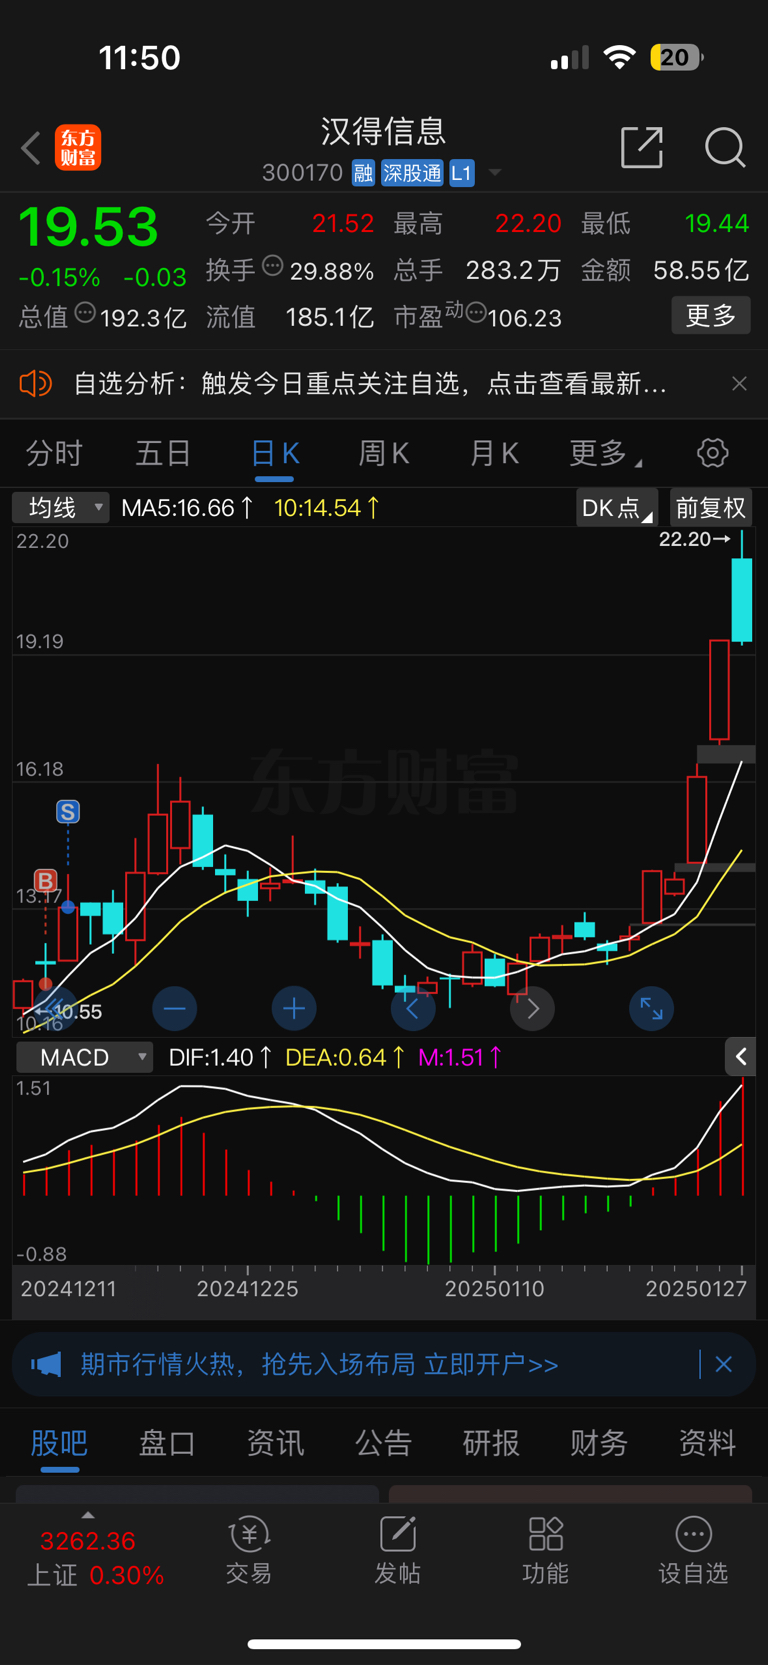Tap the 深股通 badge
Viewport: 769px width, 1665px height.
point(412,173)
